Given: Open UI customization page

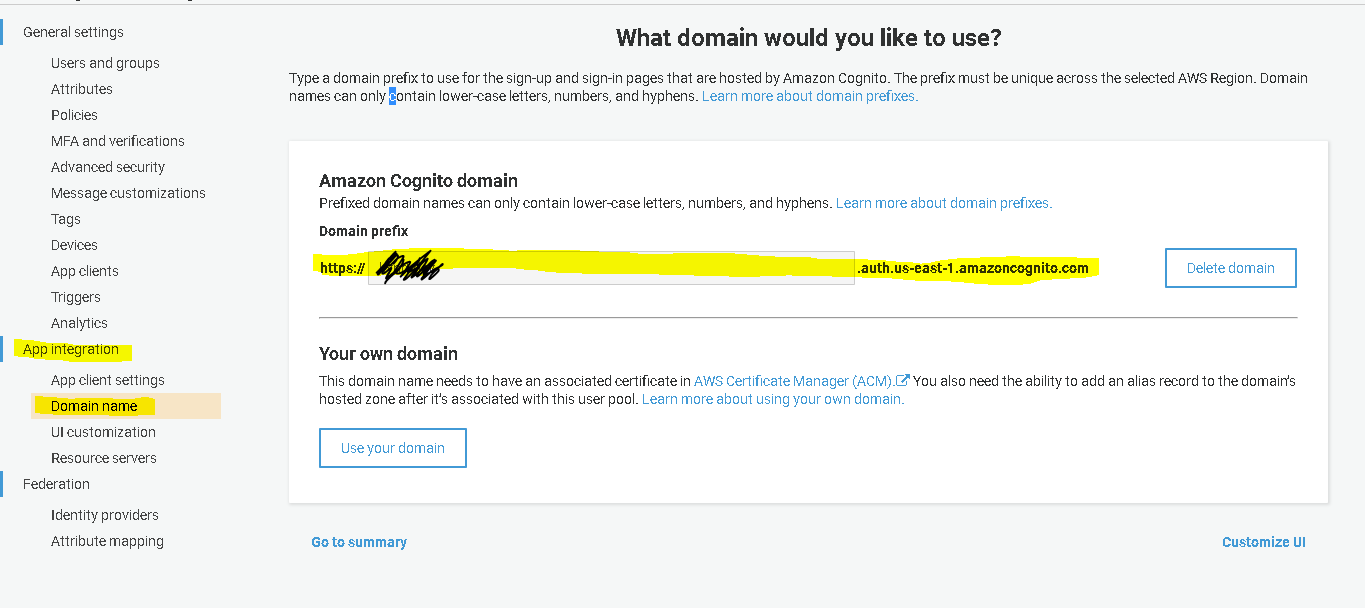Looking at the screenshot, I should click(103, 432).
